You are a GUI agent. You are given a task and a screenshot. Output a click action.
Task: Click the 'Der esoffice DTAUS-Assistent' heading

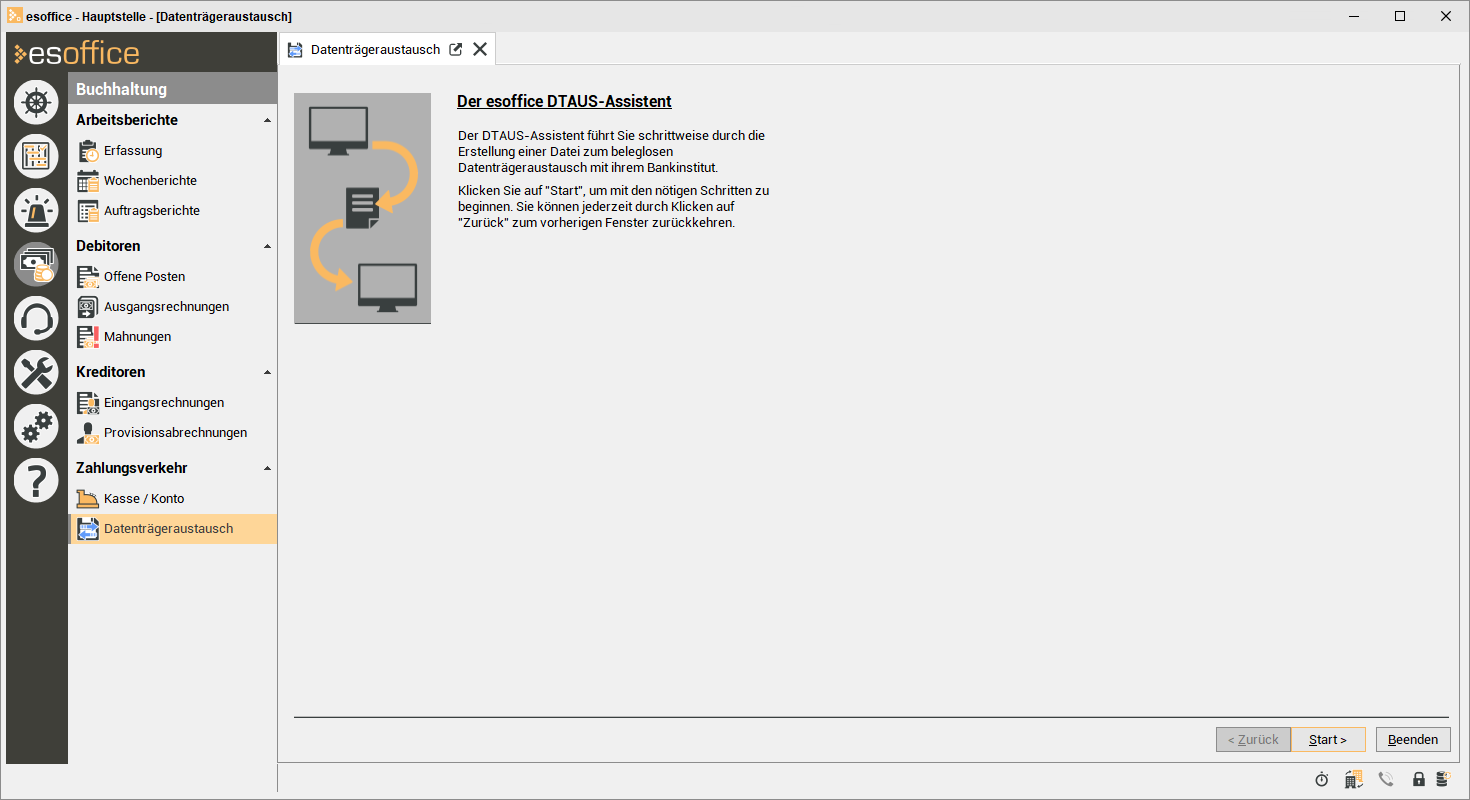click(x=564, y=102)
